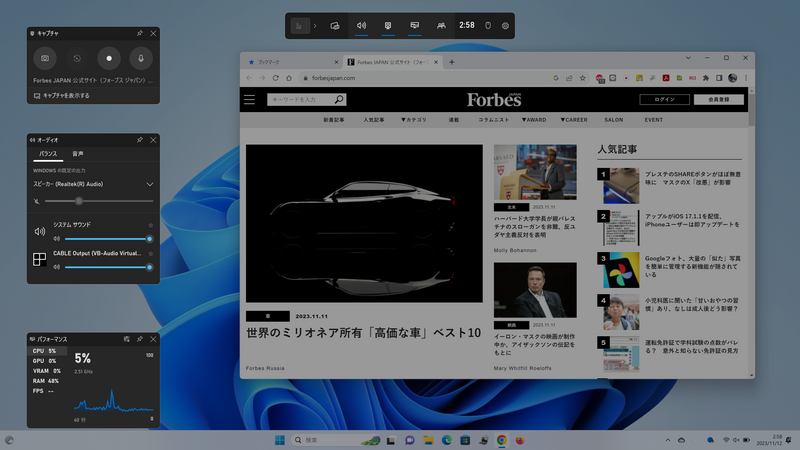Viewport: 800px width, 450px height.
Task: Open Performance widget options icon
Action: (x=125, y=340)
